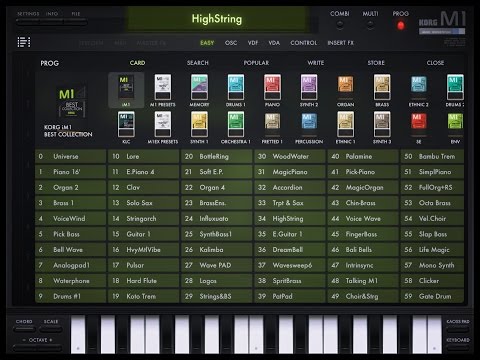This screenshot has width=480, height=360.
Task: Open the STORE section
Action: pyautogui.click(x=376, y=63)
